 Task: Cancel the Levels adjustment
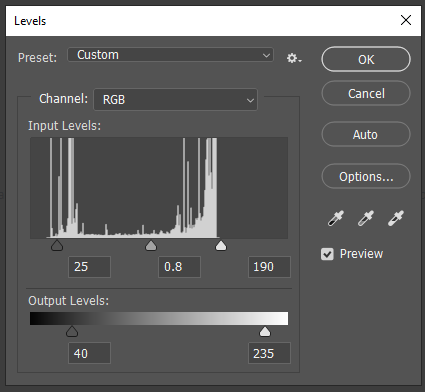pos(366,93)
